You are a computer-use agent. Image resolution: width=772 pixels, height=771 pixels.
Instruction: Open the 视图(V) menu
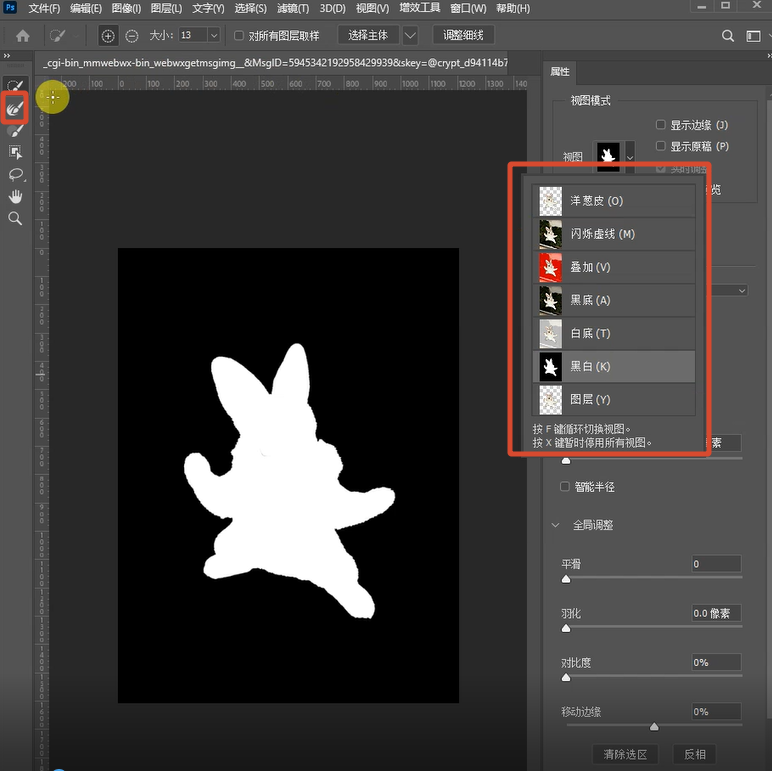click(372, 8)
